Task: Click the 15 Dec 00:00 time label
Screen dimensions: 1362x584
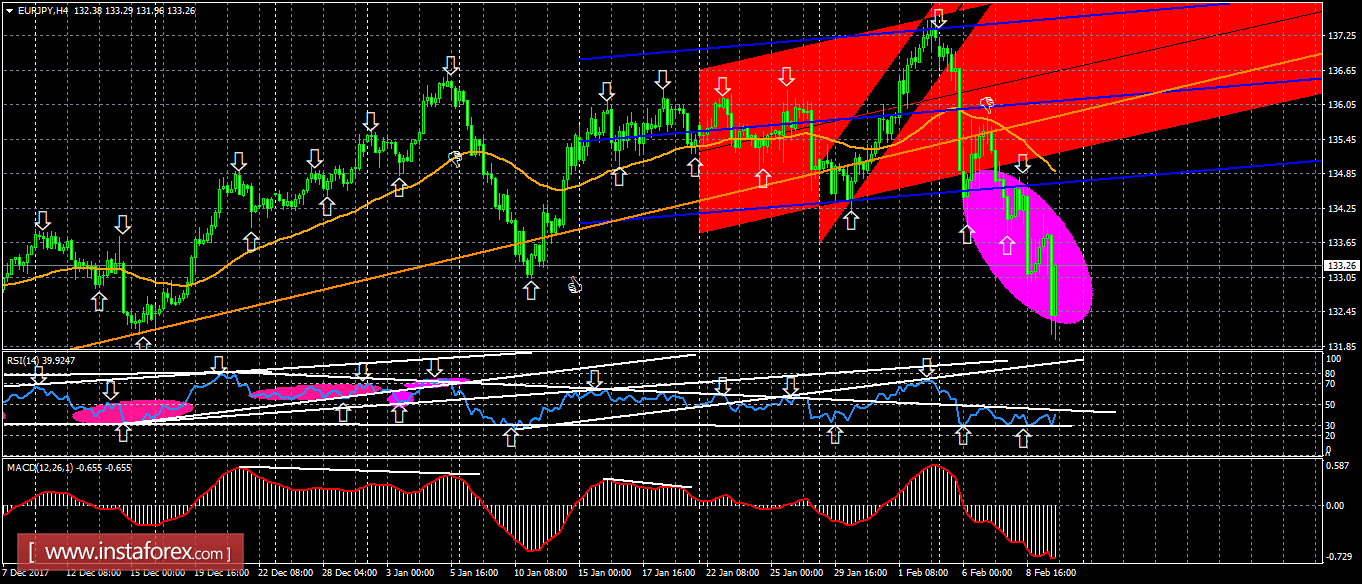Action: tap(158, 574)
